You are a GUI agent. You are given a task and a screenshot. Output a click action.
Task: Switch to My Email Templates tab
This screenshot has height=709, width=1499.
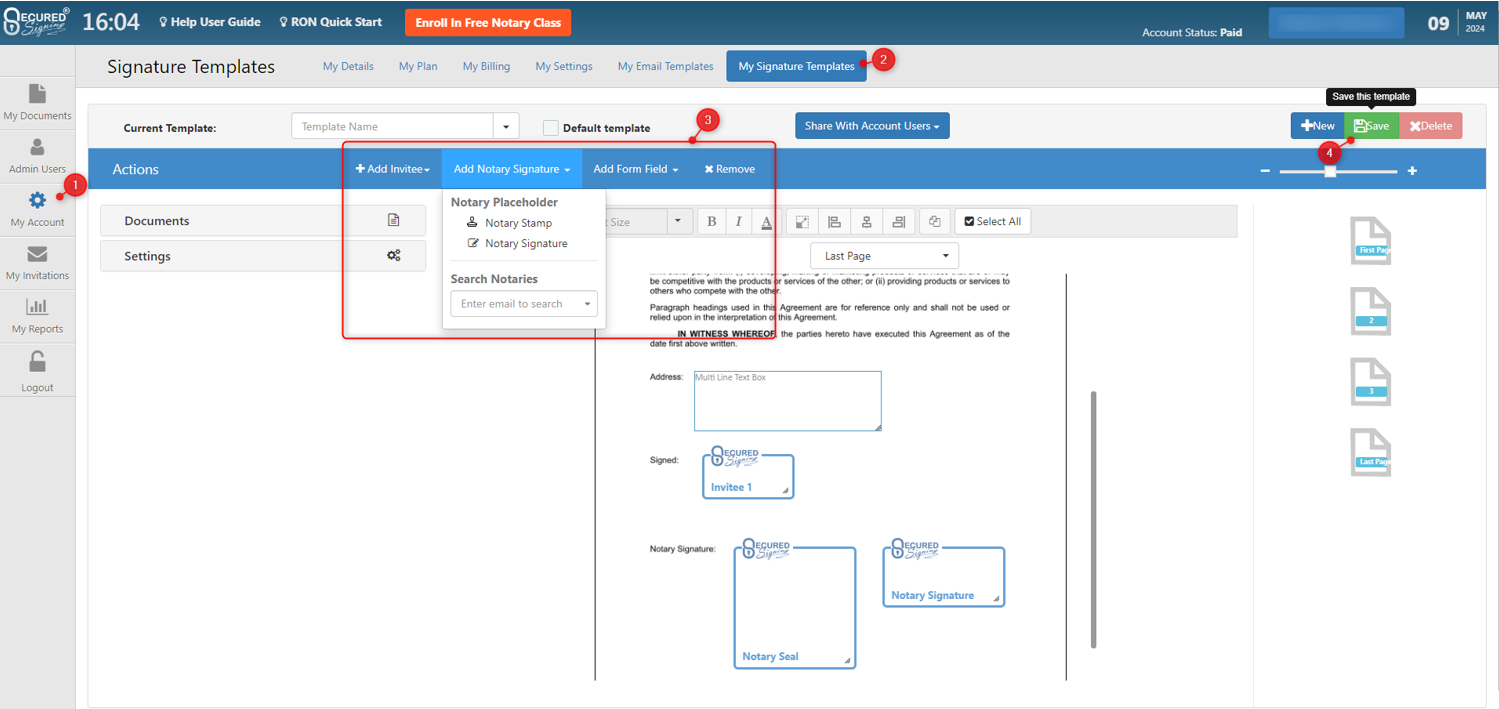tap(665, 66)
